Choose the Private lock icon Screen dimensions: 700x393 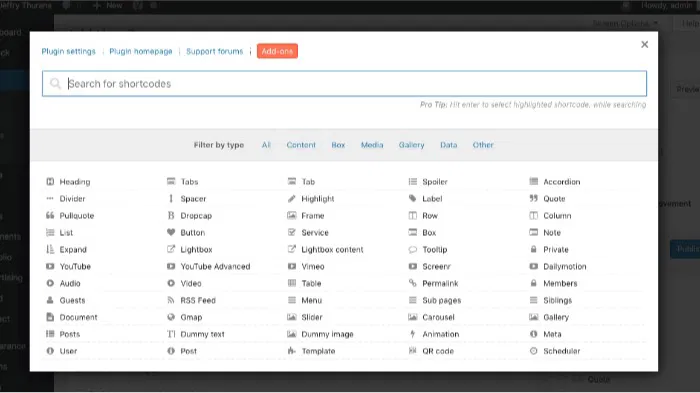point(533,249)
